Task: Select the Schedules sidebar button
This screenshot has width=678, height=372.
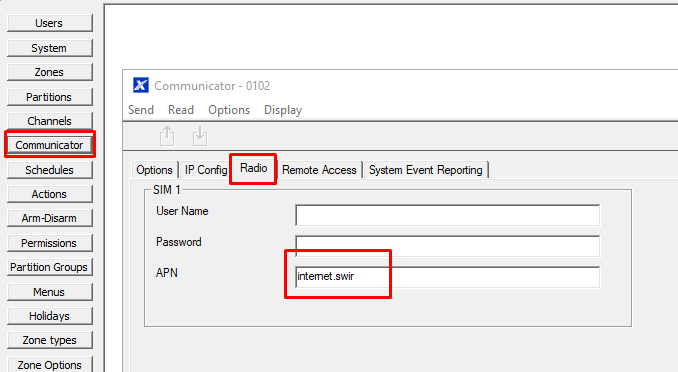Action: point(49,170)
